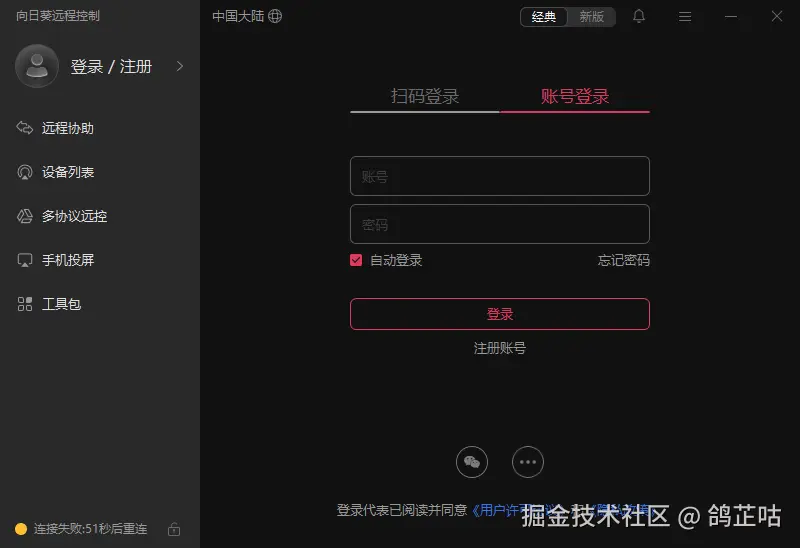Image resolution: width=800 pixels, height=548 pixels.
Task: Click the 远程协助 sidebar icon
Action: point(24,128)
